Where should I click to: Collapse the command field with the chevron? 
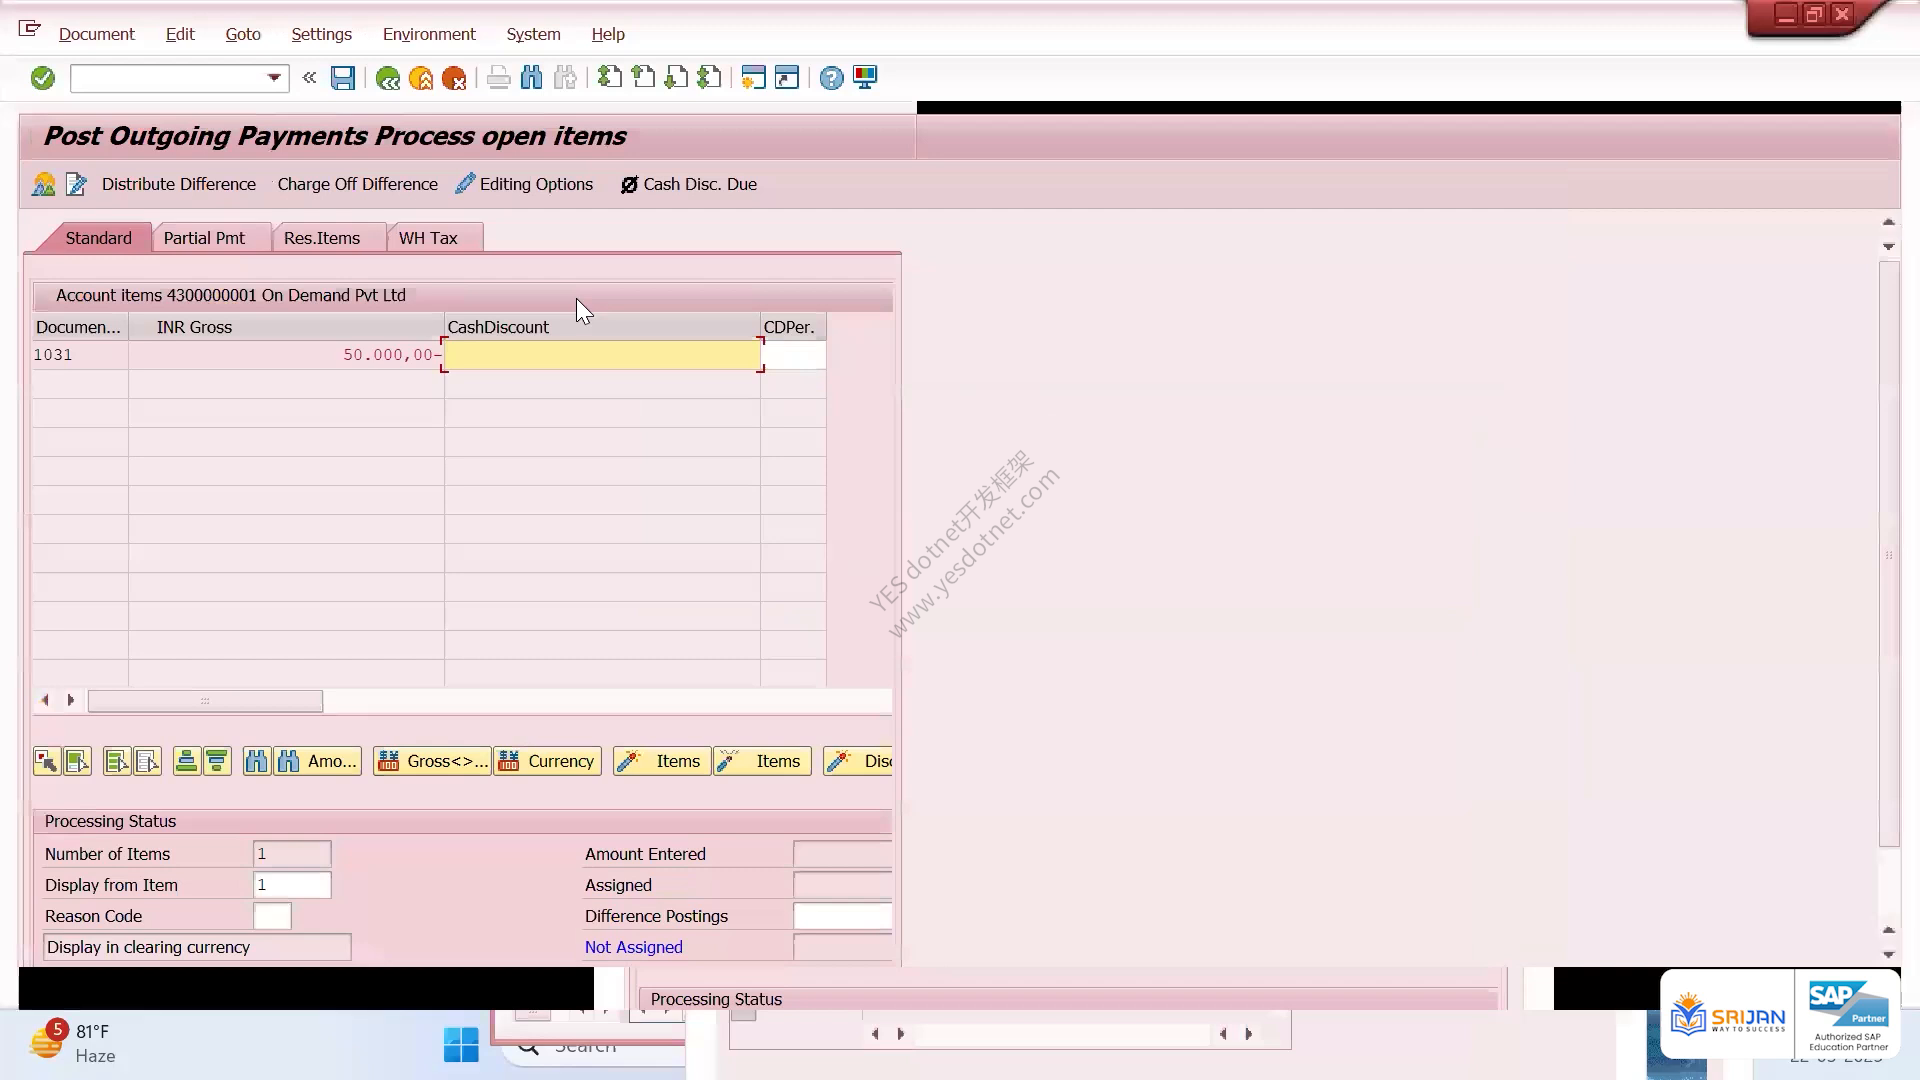click(309, 78)
